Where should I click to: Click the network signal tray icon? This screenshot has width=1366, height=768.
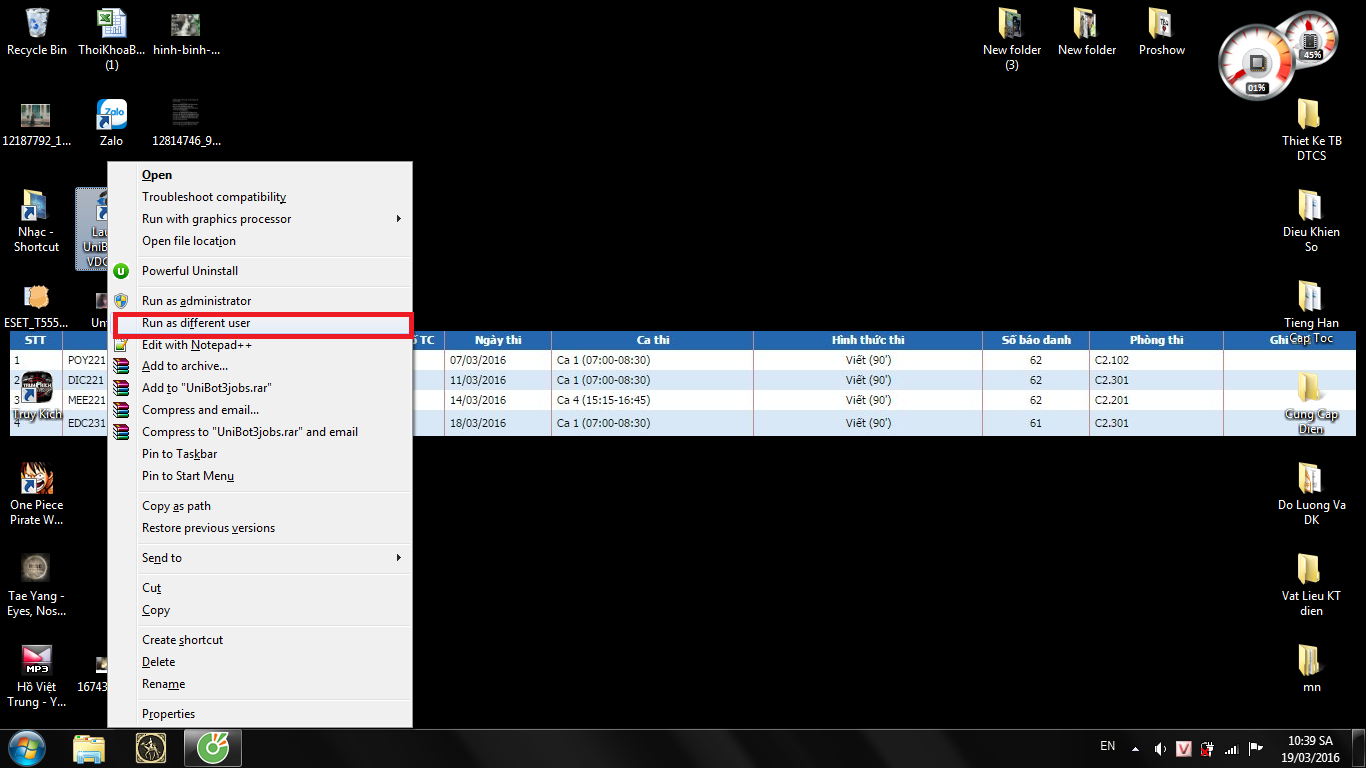(x=1232, y=748)
